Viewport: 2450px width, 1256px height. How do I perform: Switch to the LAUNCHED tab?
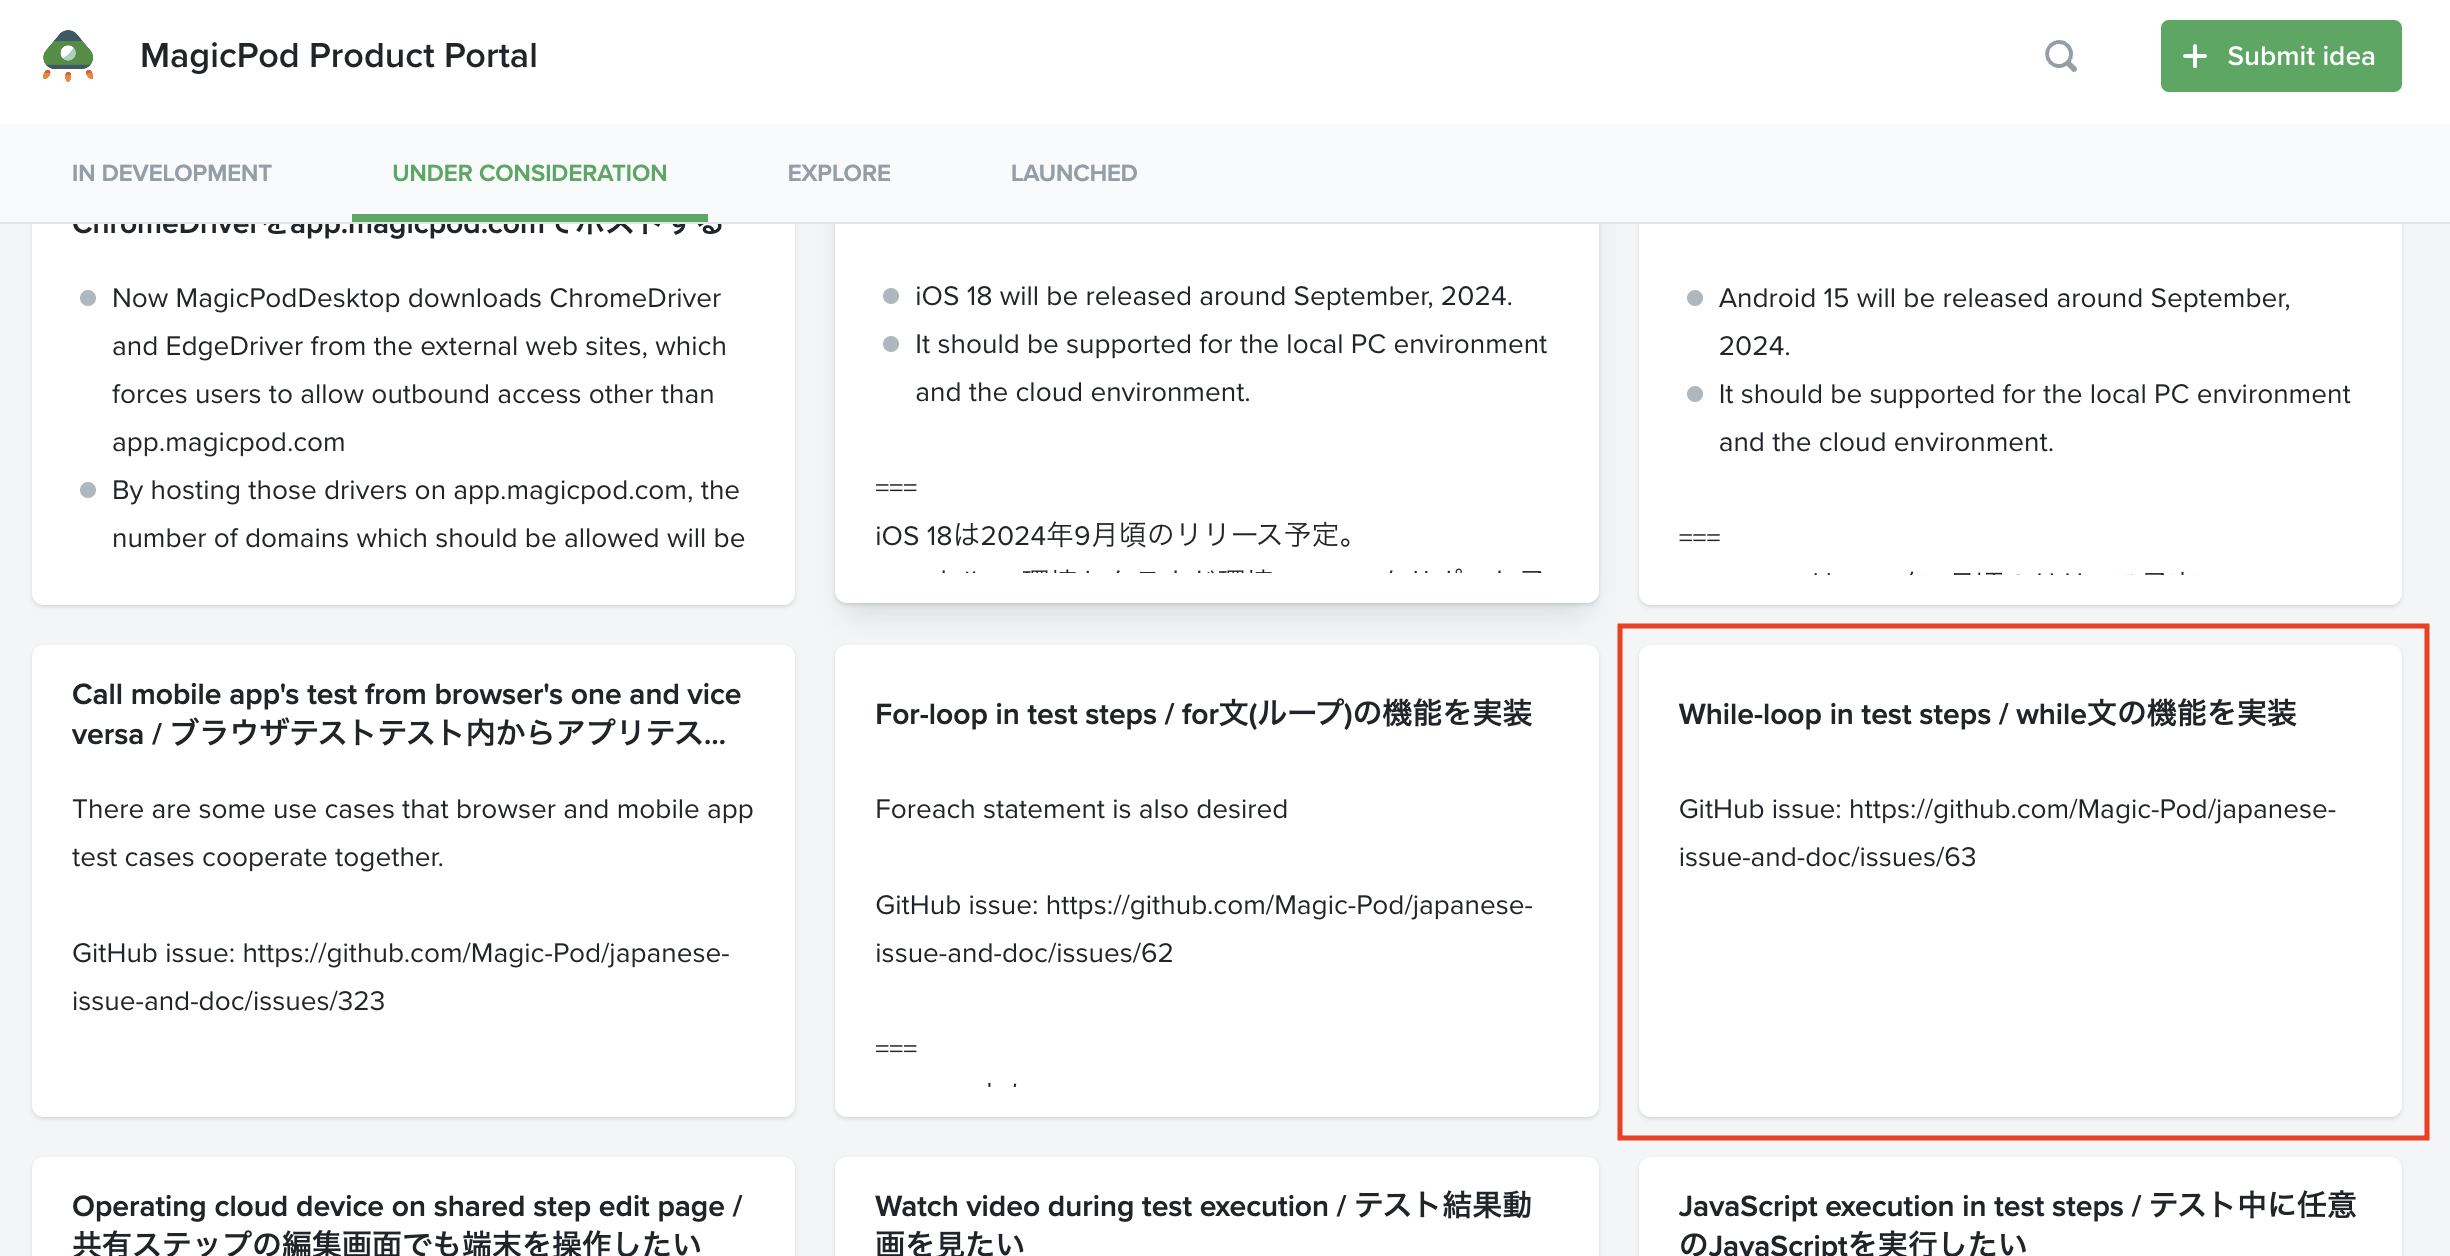click(1072, 172)
